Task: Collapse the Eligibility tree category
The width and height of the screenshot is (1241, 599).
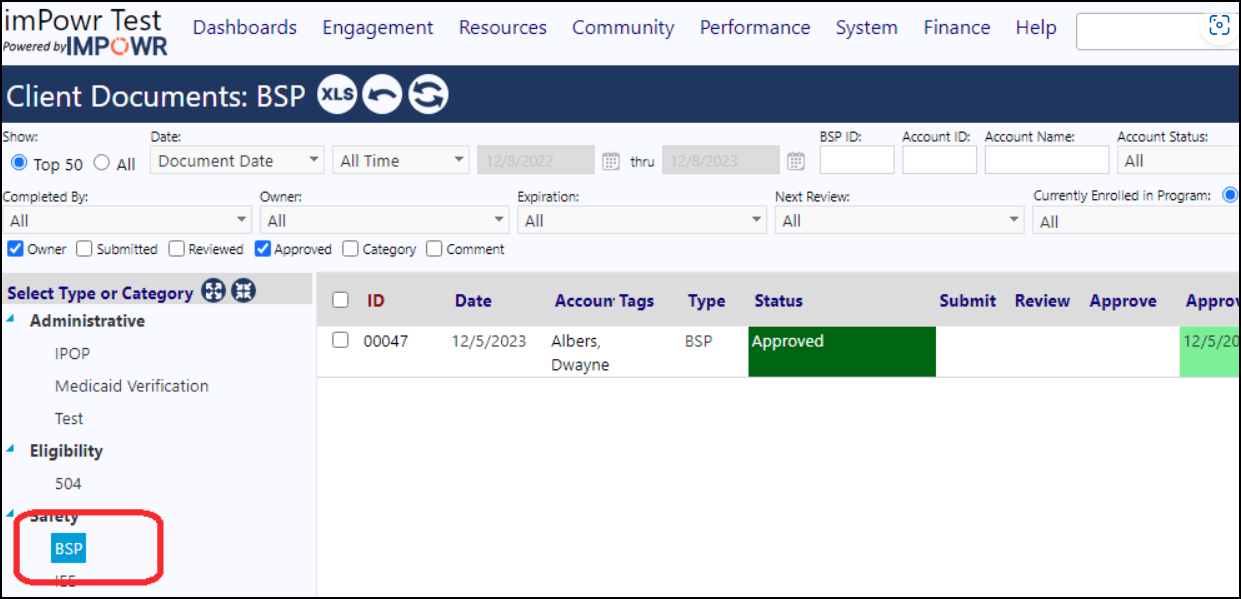Action: [x=11, y=450]
